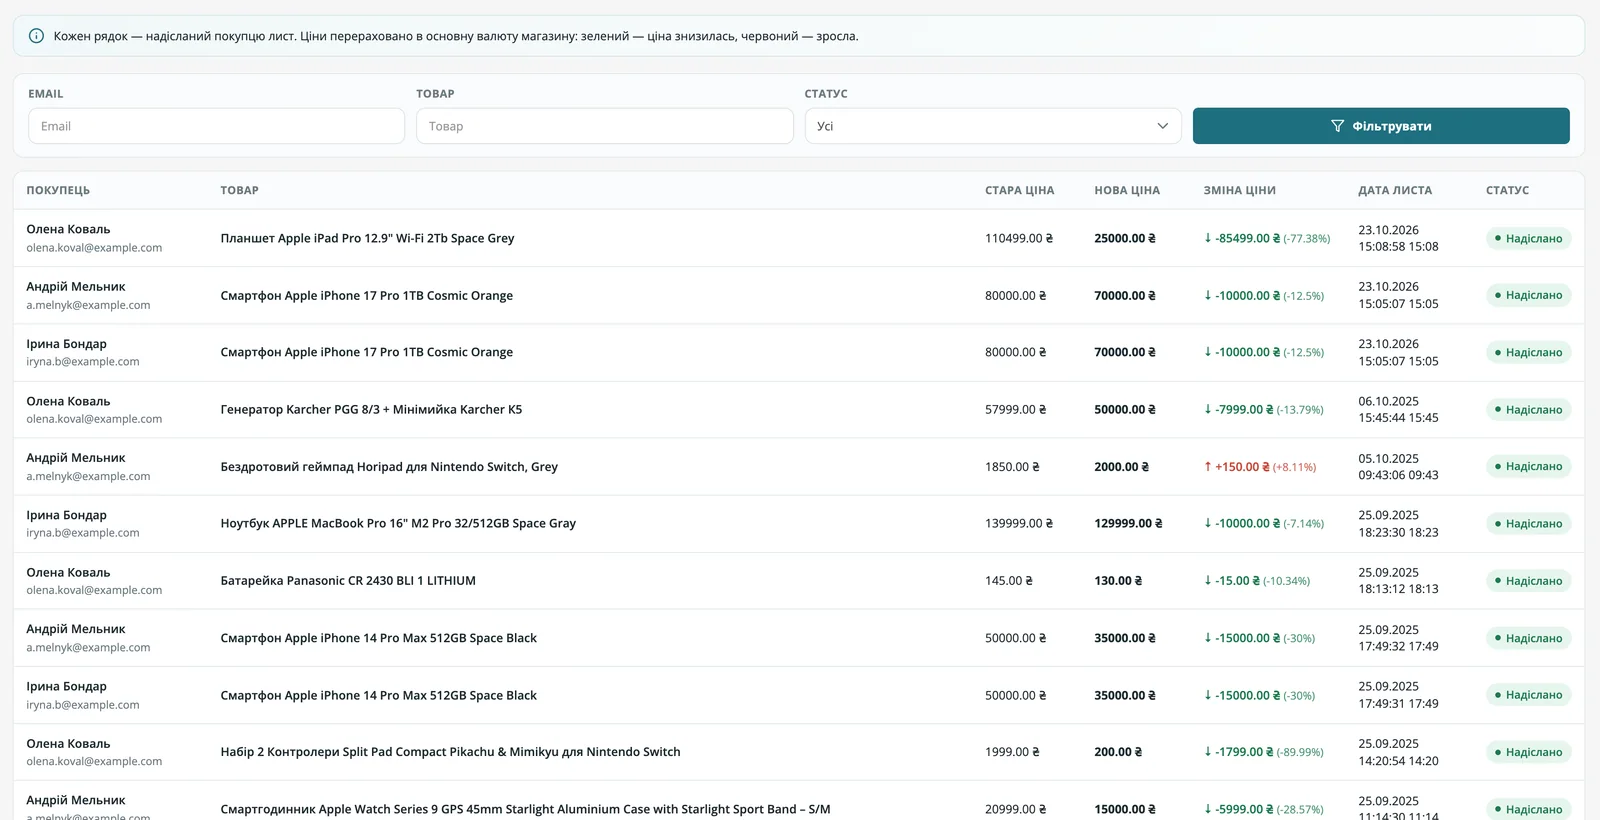Click new price 129999.00 ₴
The width and height of the screenshot is (1600, 820).
(1128, 523)
